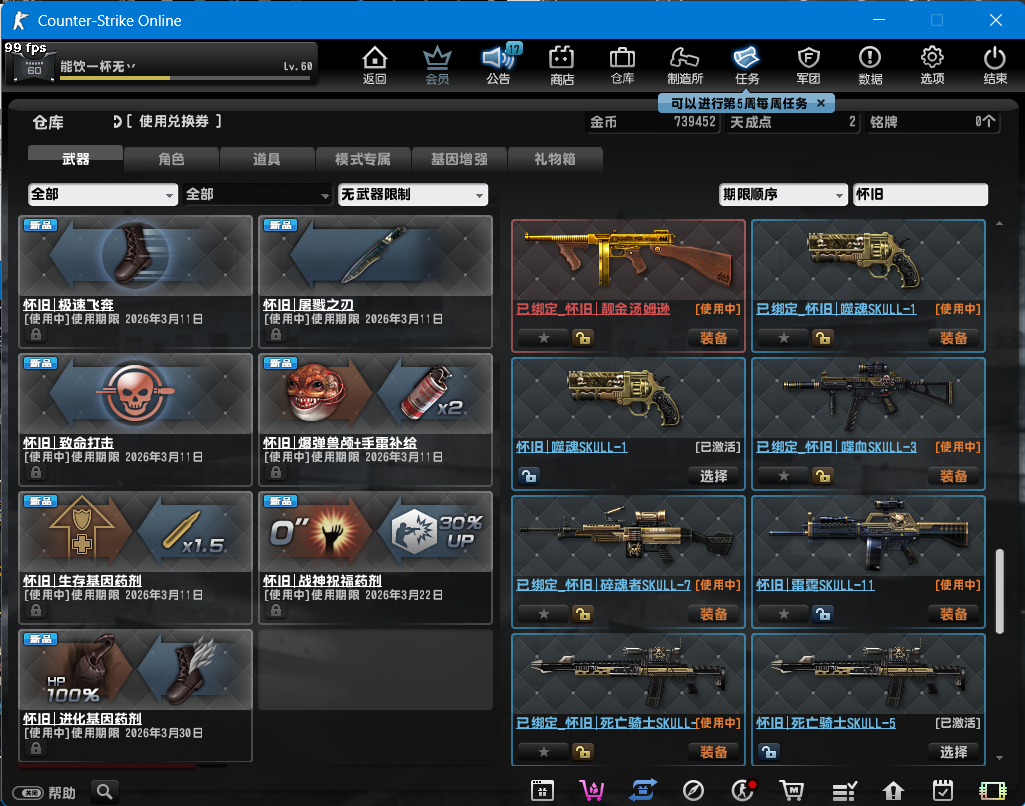Screen dimensions: 1025x806
Task: Expand the second 全部 dark dropdown
Action: (258, 194)
